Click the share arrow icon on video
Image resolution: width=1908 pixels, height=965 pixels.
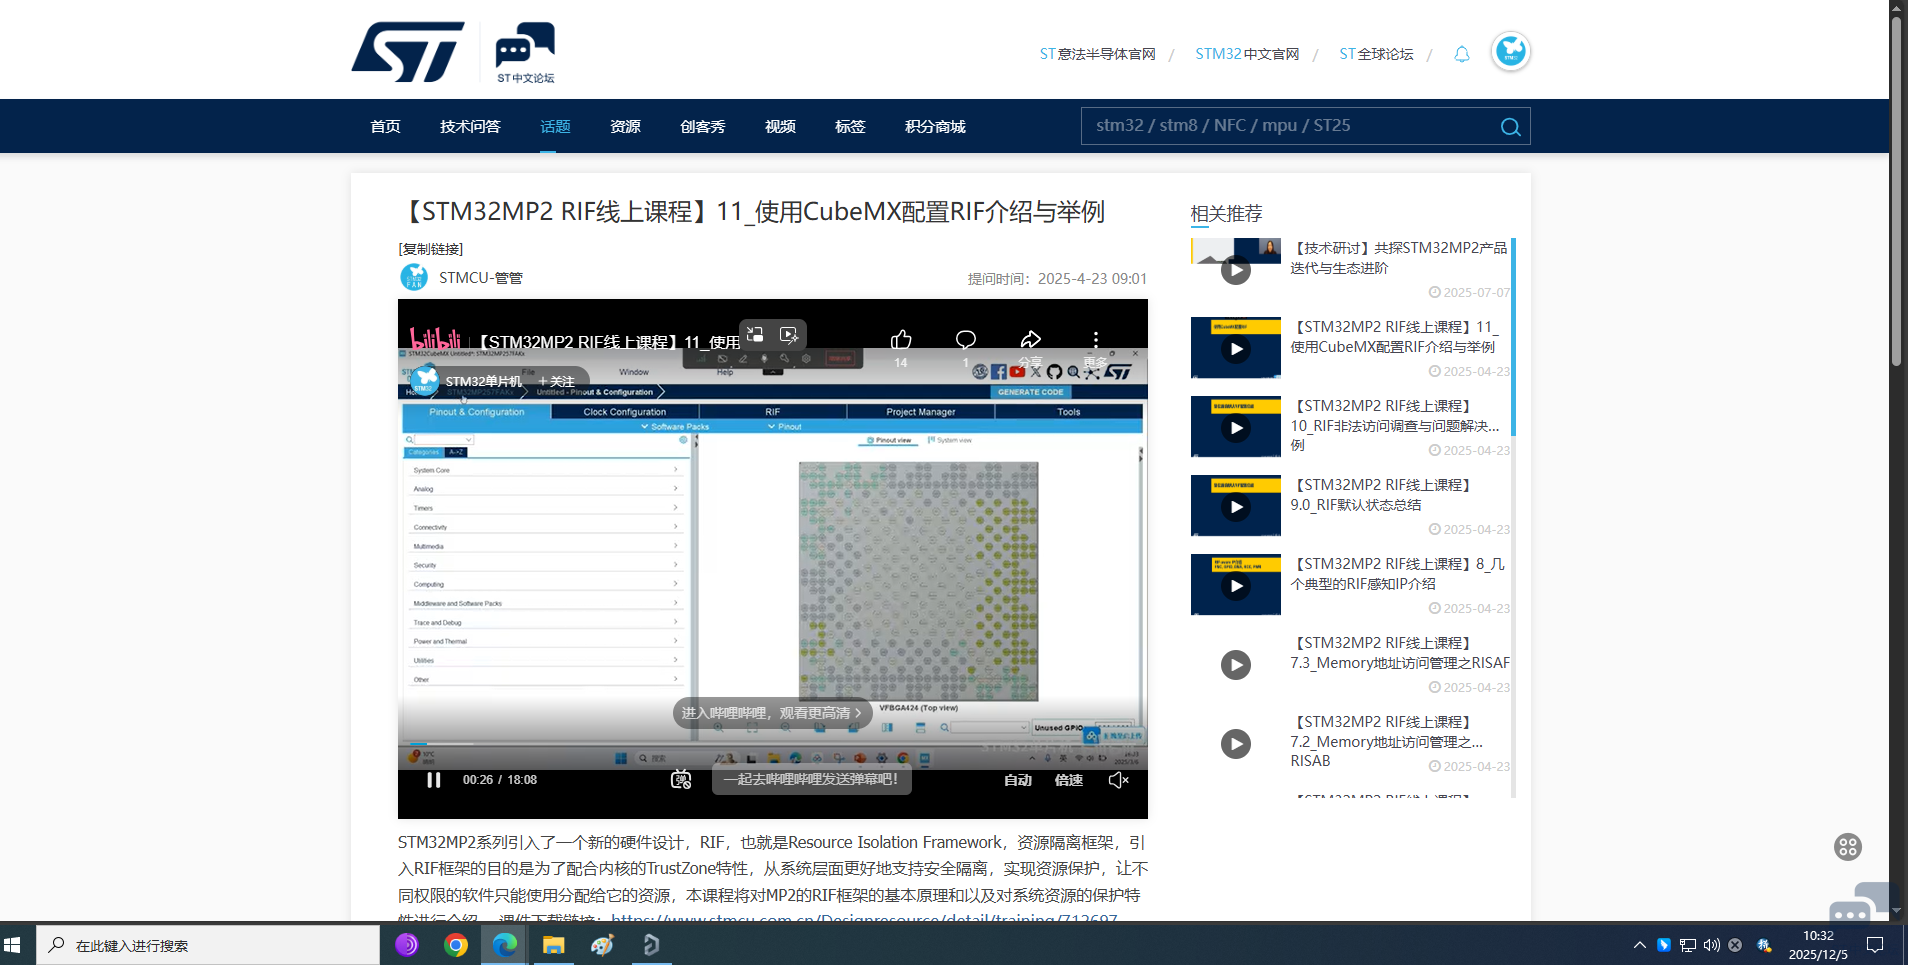coord(1030,340)
